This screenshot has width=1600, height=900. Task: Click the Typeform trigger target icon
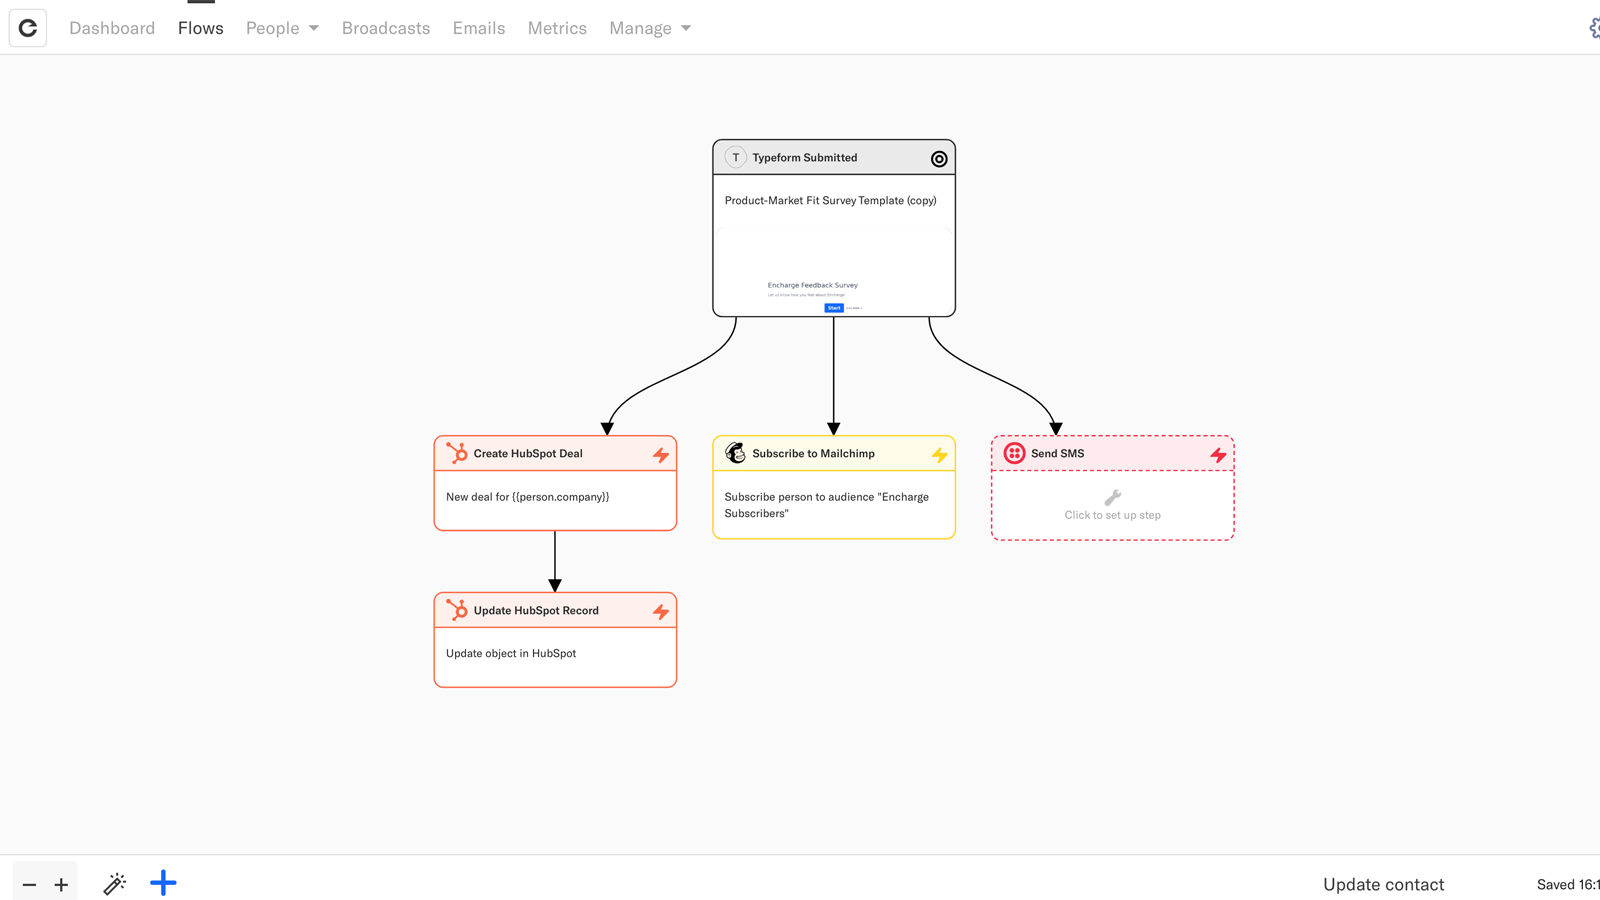point(938,159)
